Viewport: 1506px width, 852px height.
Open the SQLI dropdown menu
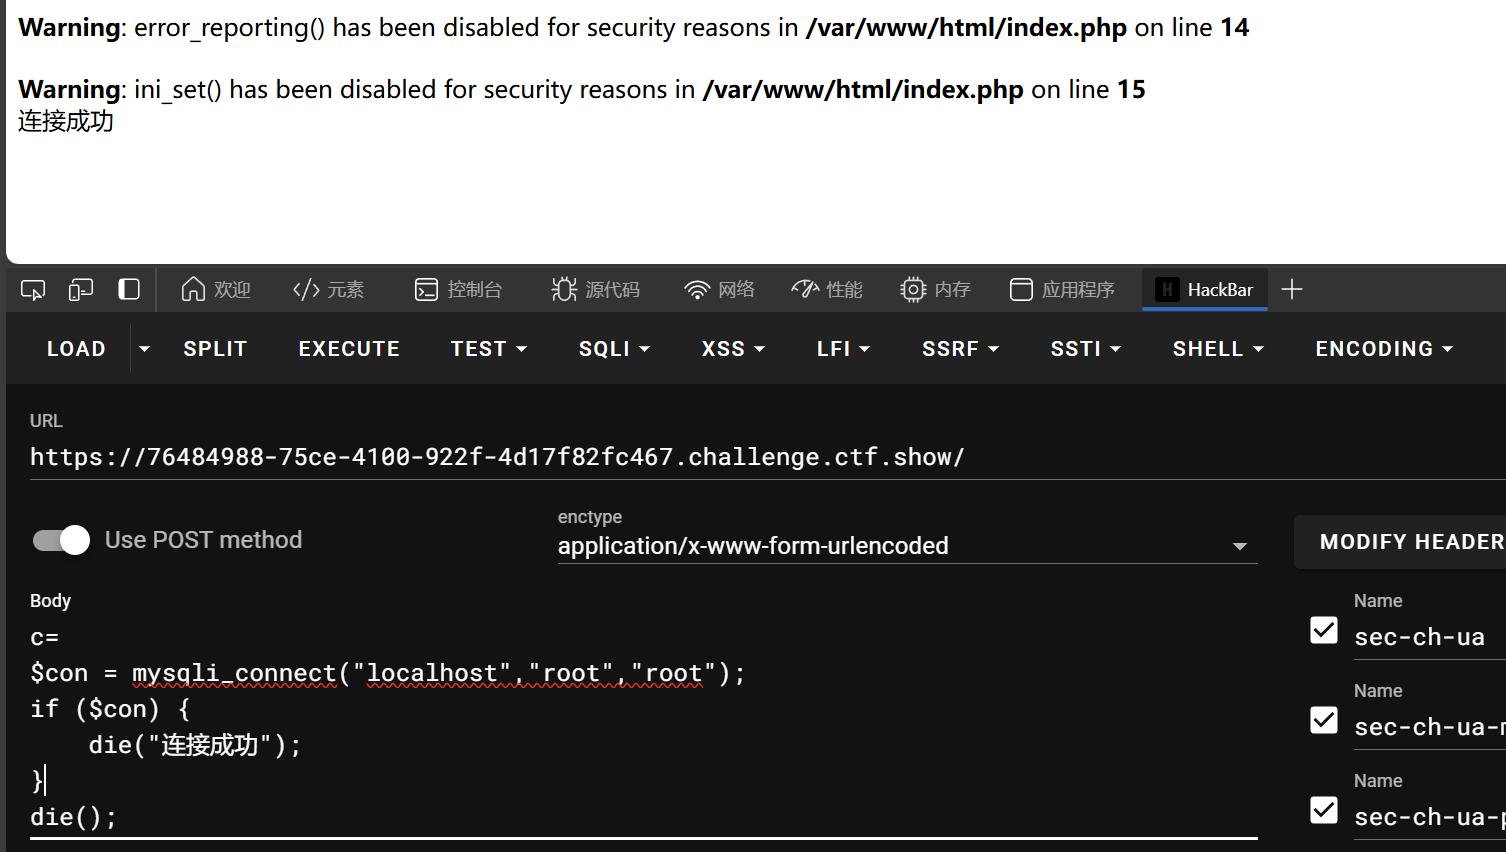pyautogui.click(x=614, y=349)
